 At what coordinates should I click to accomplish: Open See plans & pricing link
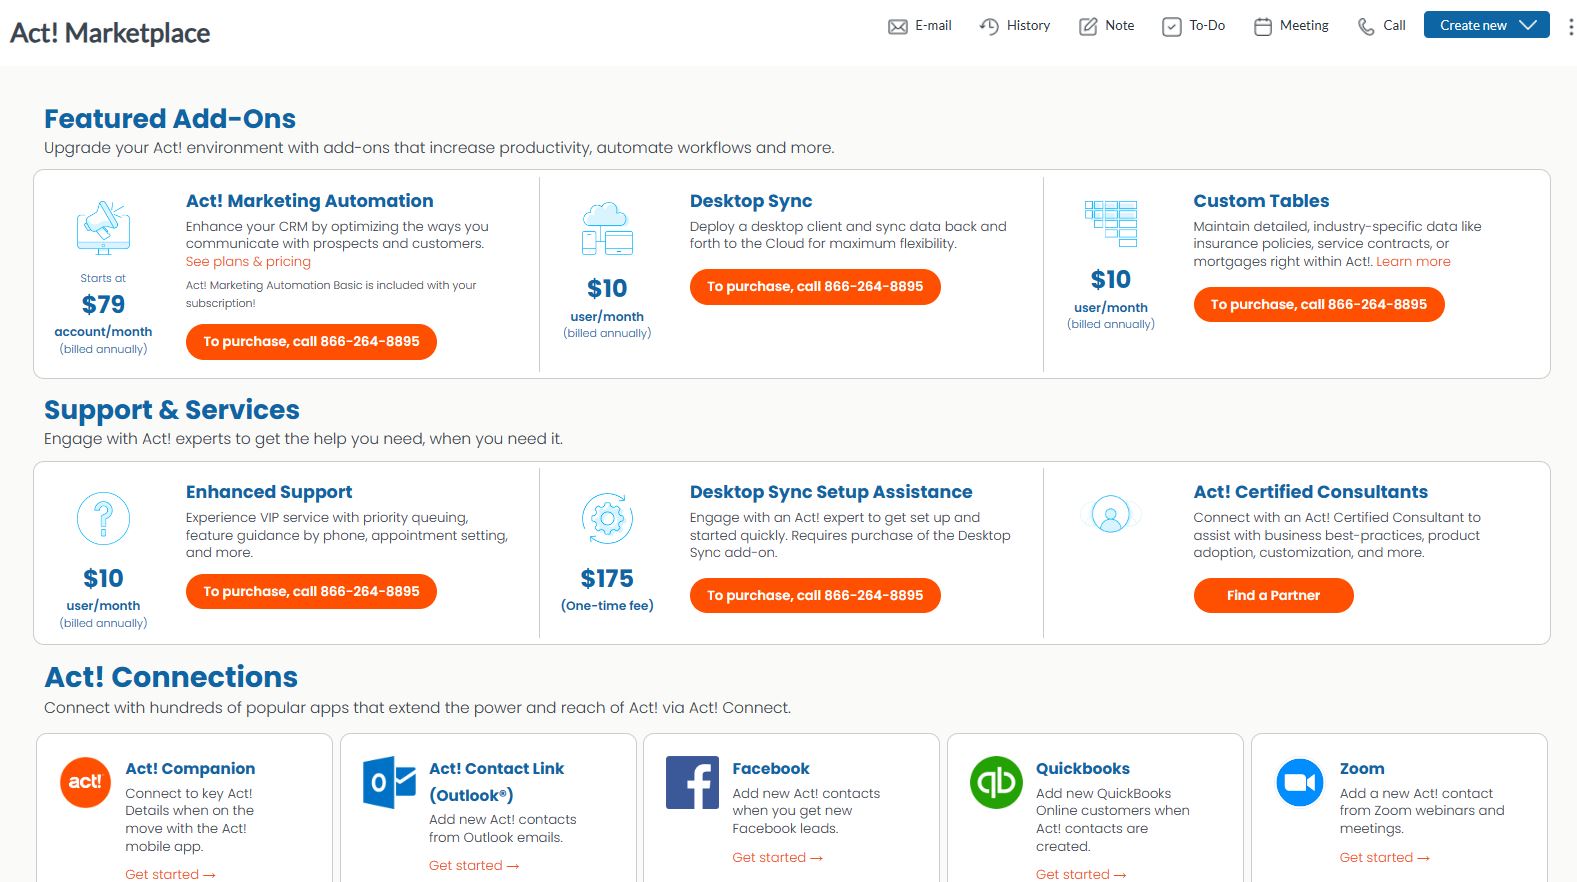point(248,262)
